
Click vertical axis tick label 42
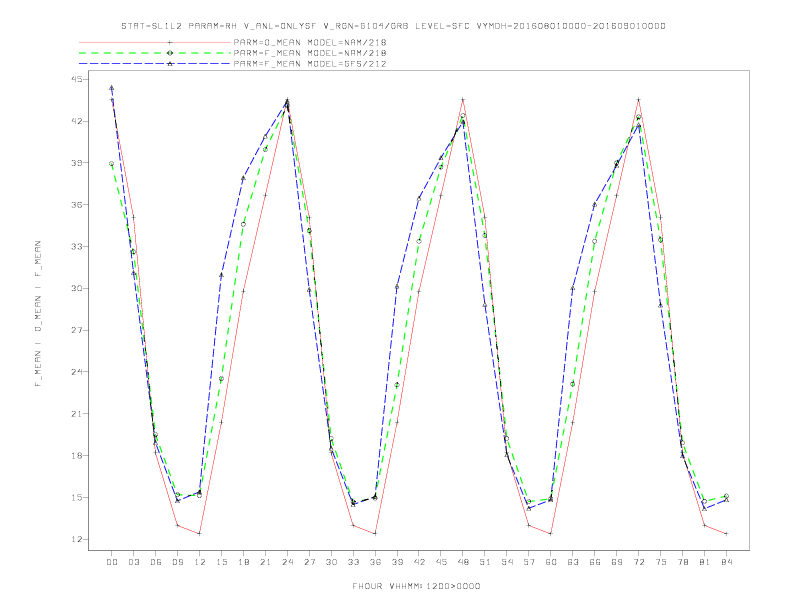[x=77, y=121]
